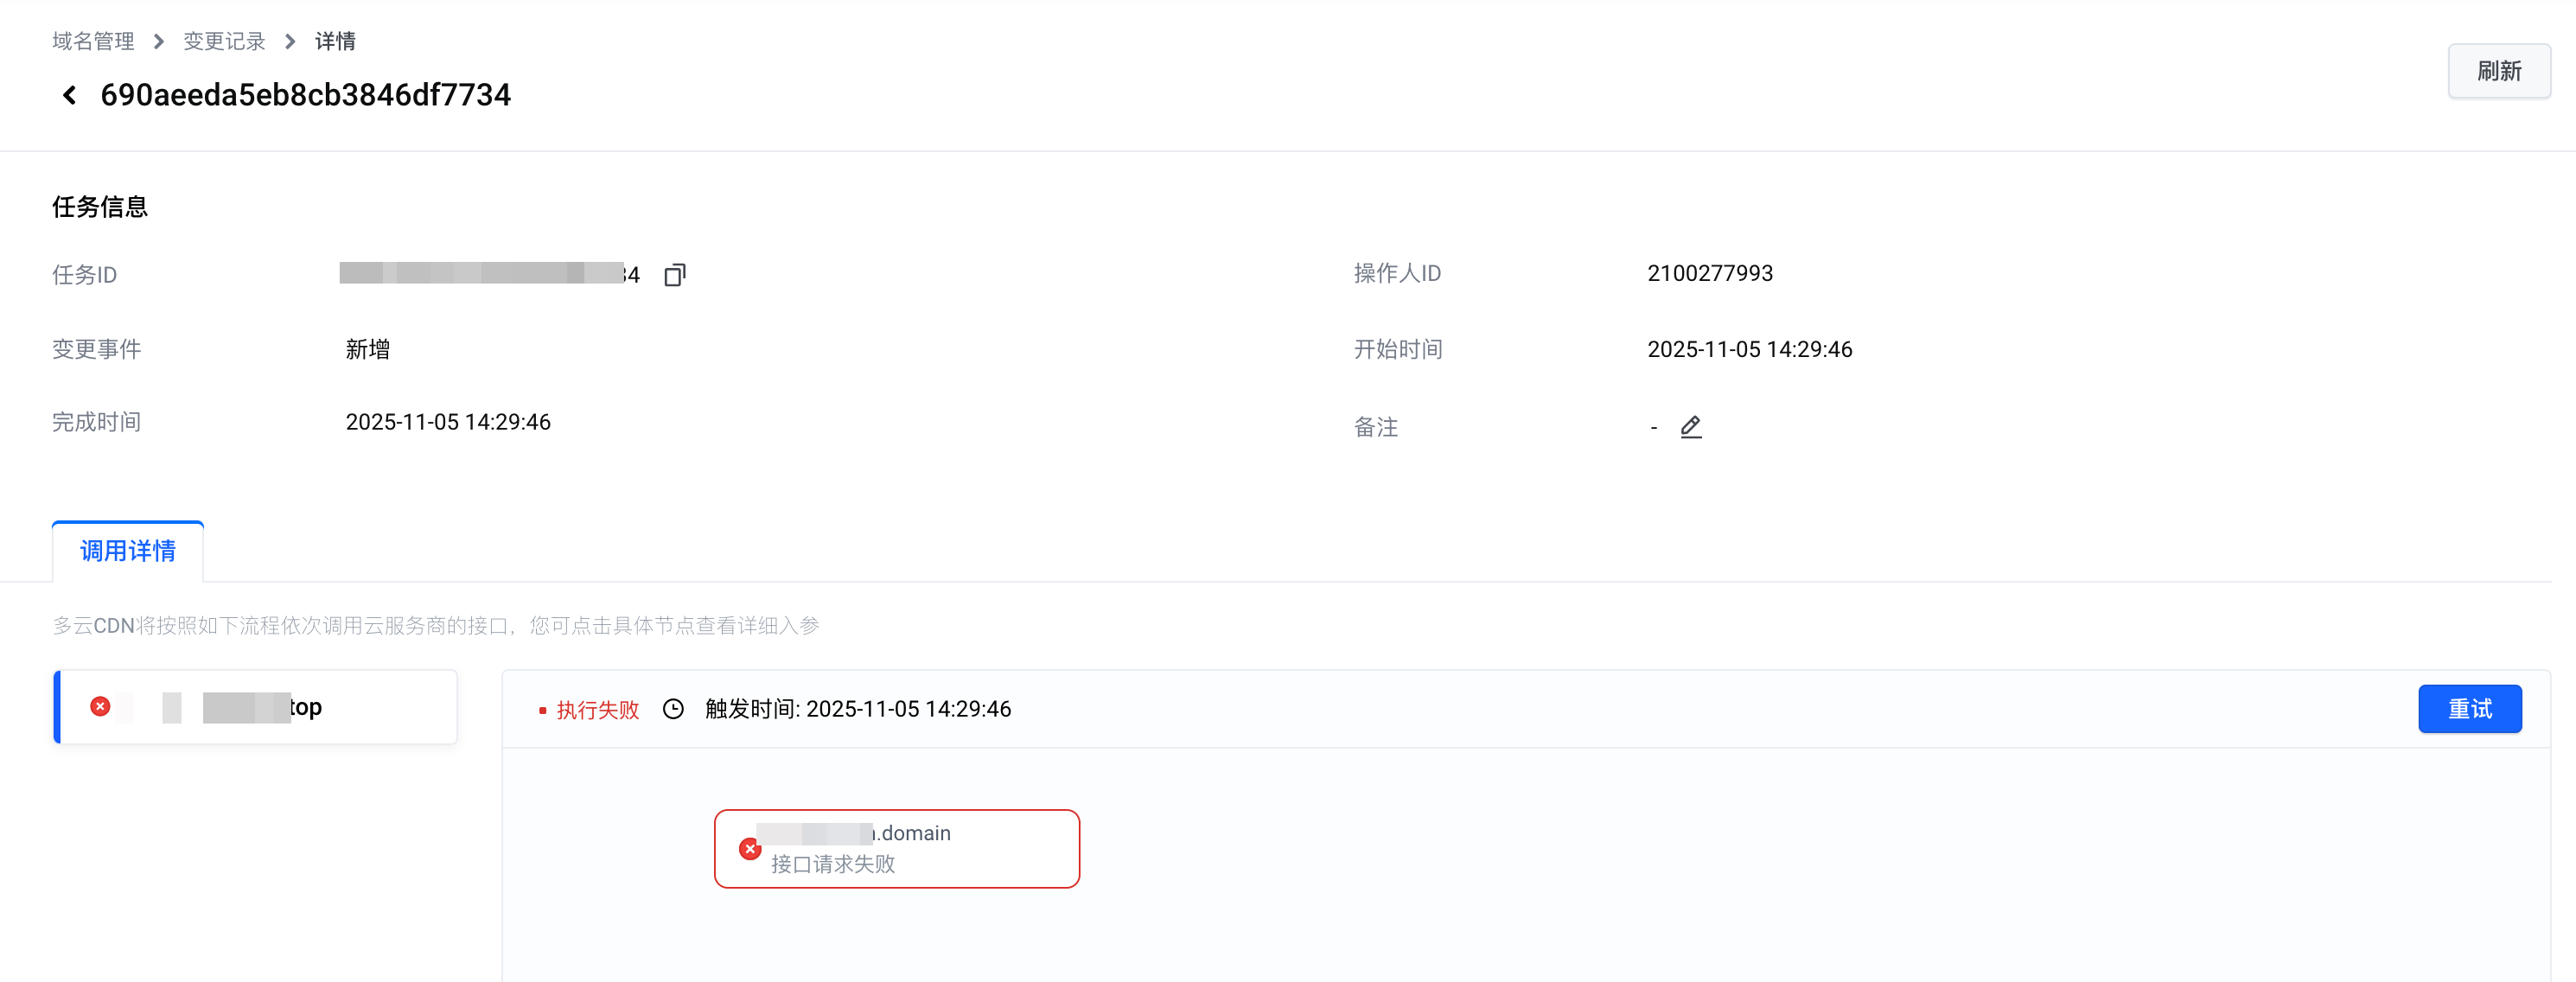The height and width of the screenshot is (982, 2576).
Task: Click the task title 690aeeda5eb8cb3846df7734
Action: click(x=305, y=95)
